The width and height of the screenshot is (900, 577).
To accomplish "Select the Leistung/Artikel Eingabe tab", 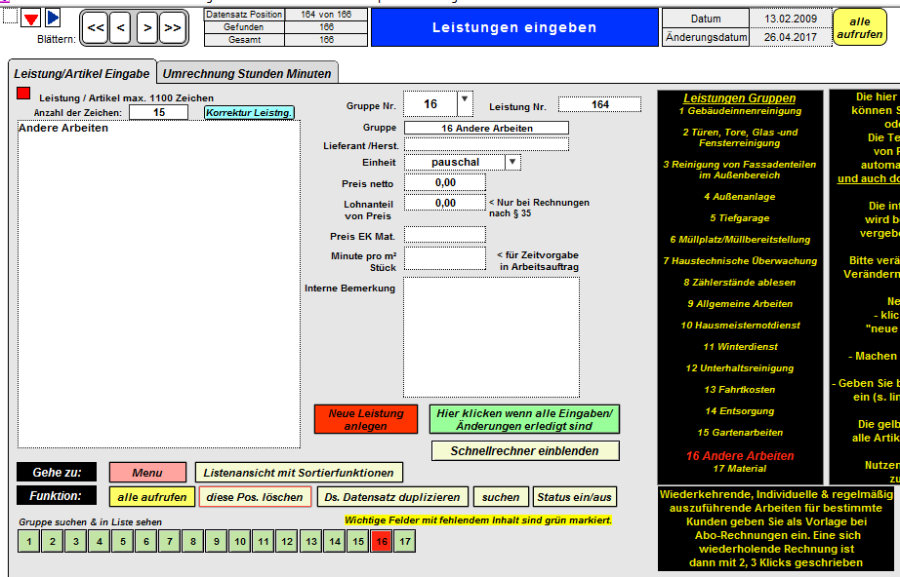I will tap(81, 74).
